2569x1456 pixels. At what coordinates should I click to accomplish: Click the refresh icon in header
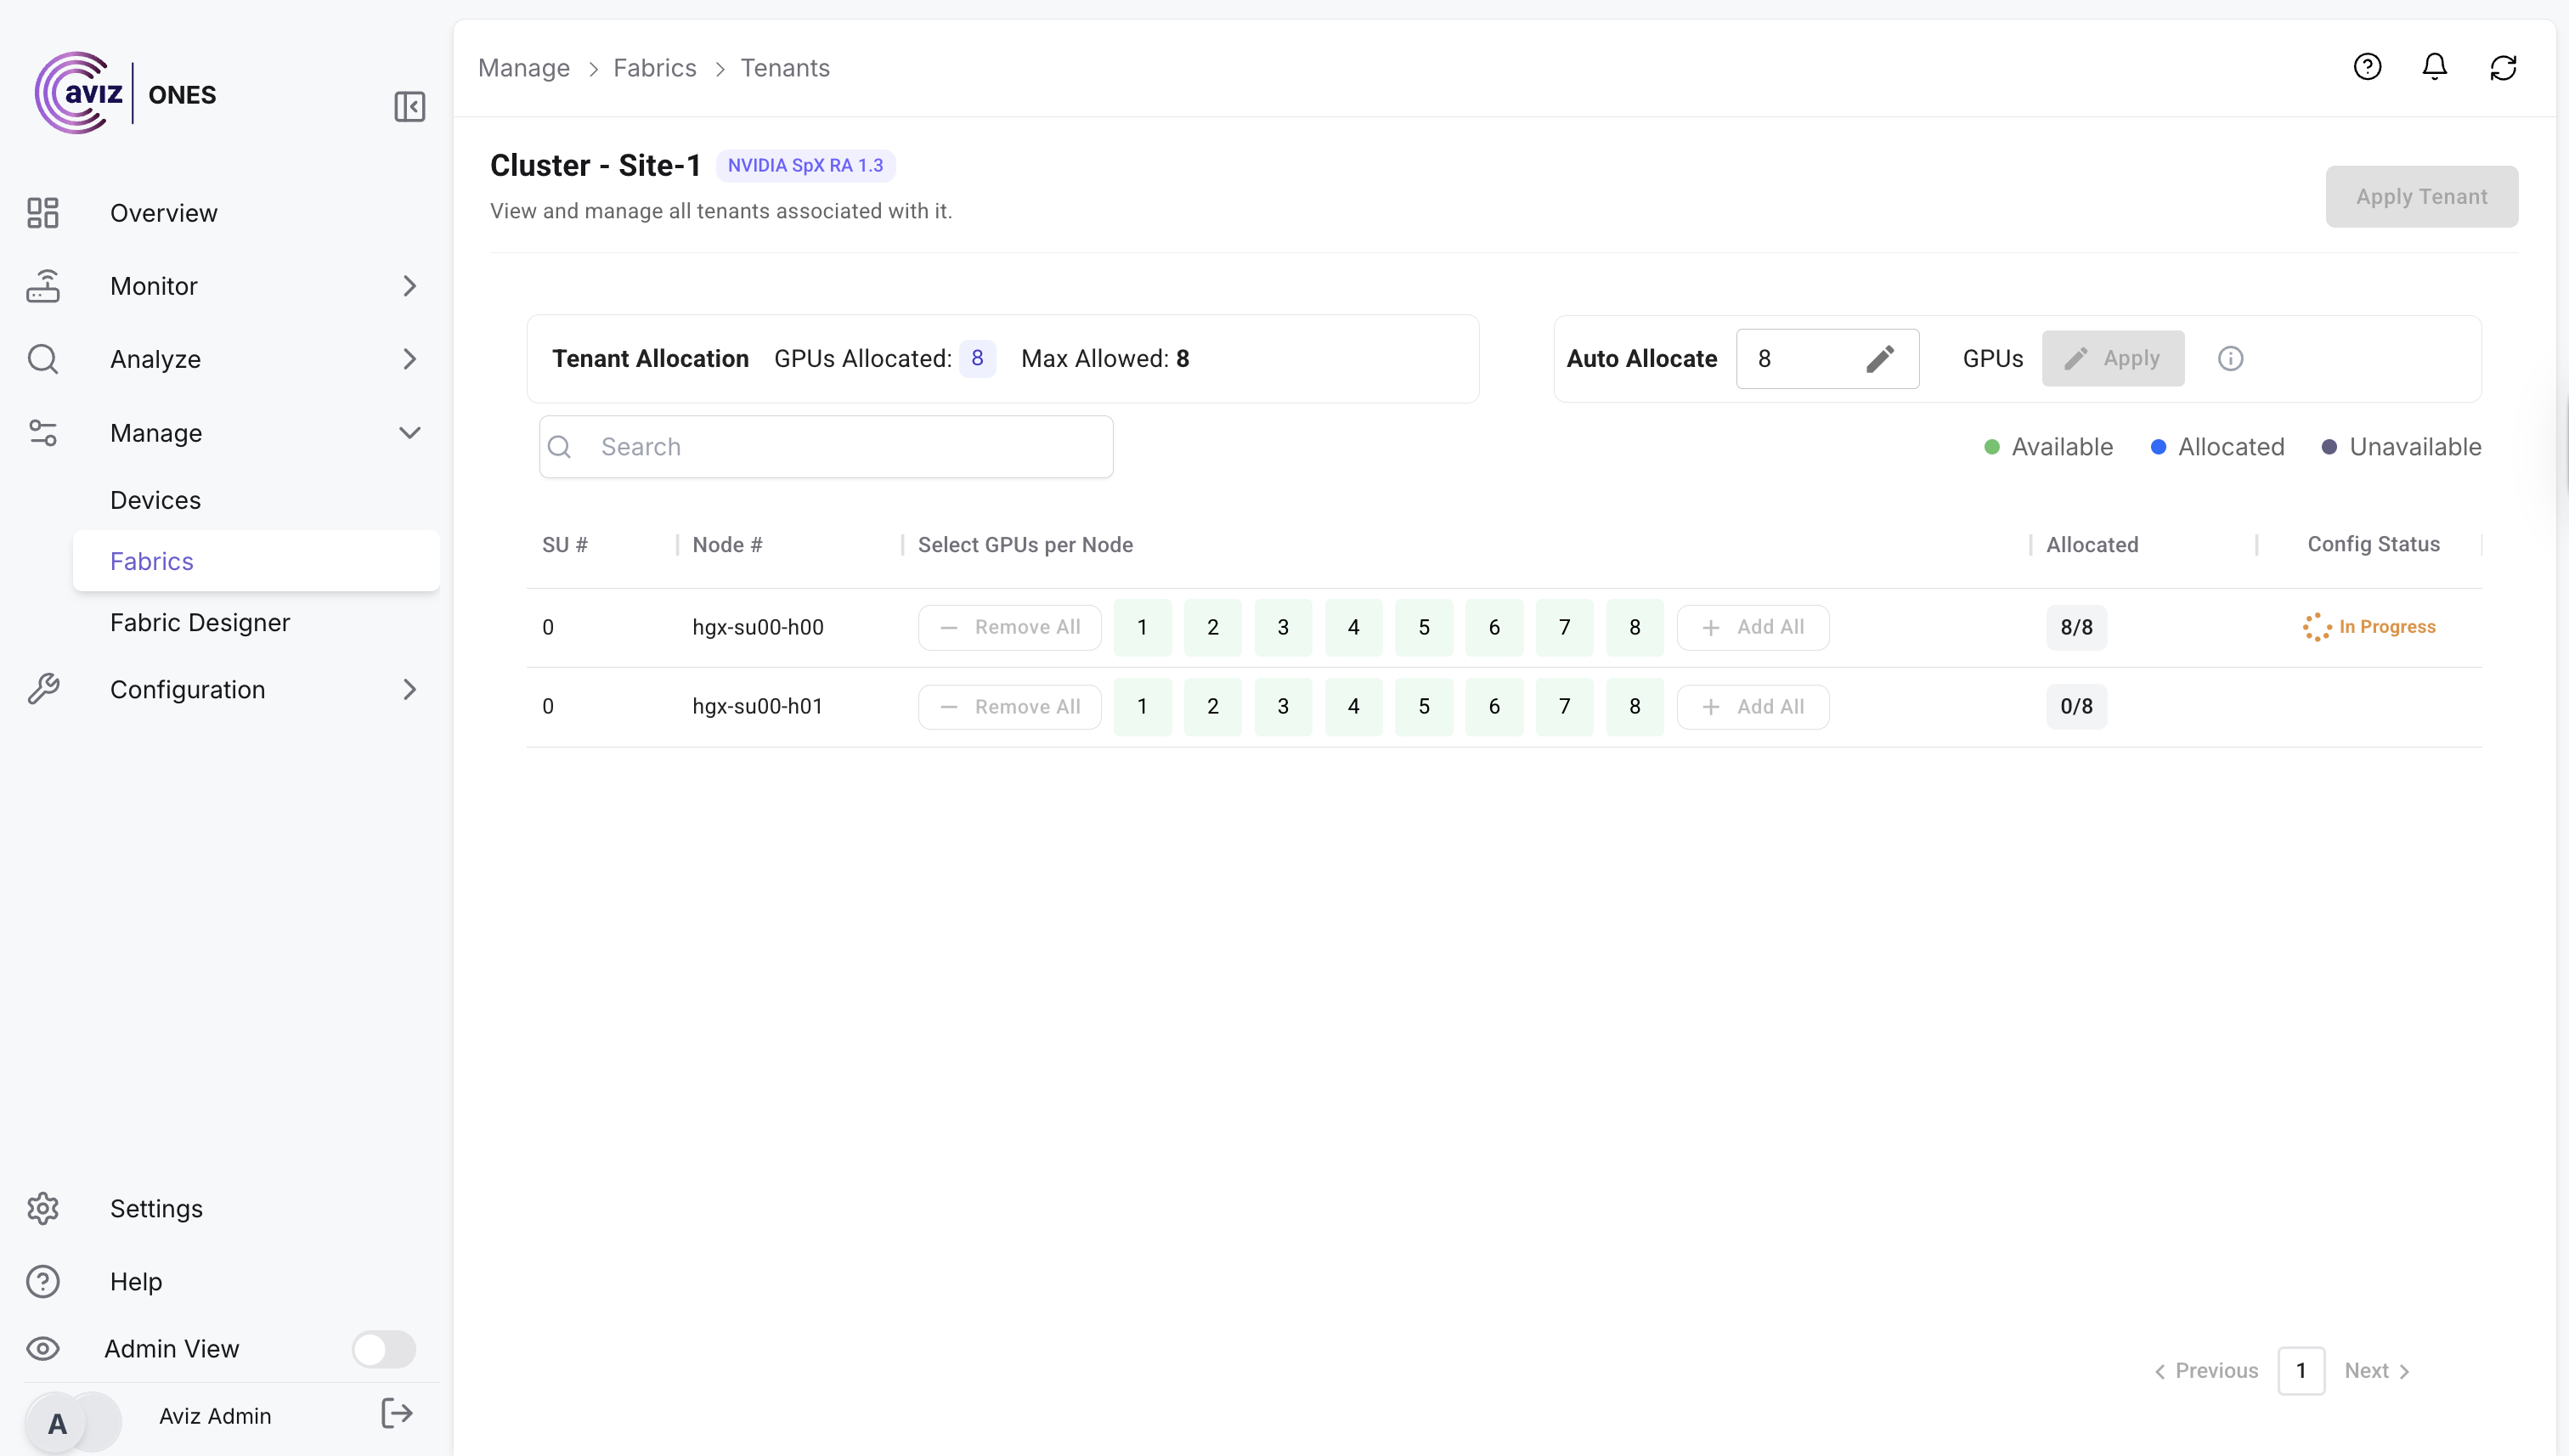click(2502, 67)
